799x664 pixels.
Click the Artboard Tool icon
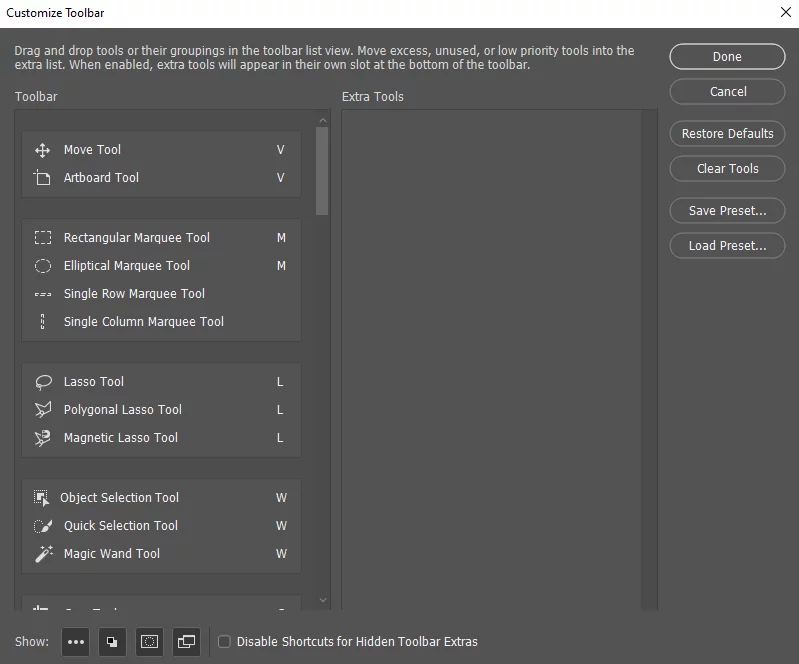click(42, 178)
